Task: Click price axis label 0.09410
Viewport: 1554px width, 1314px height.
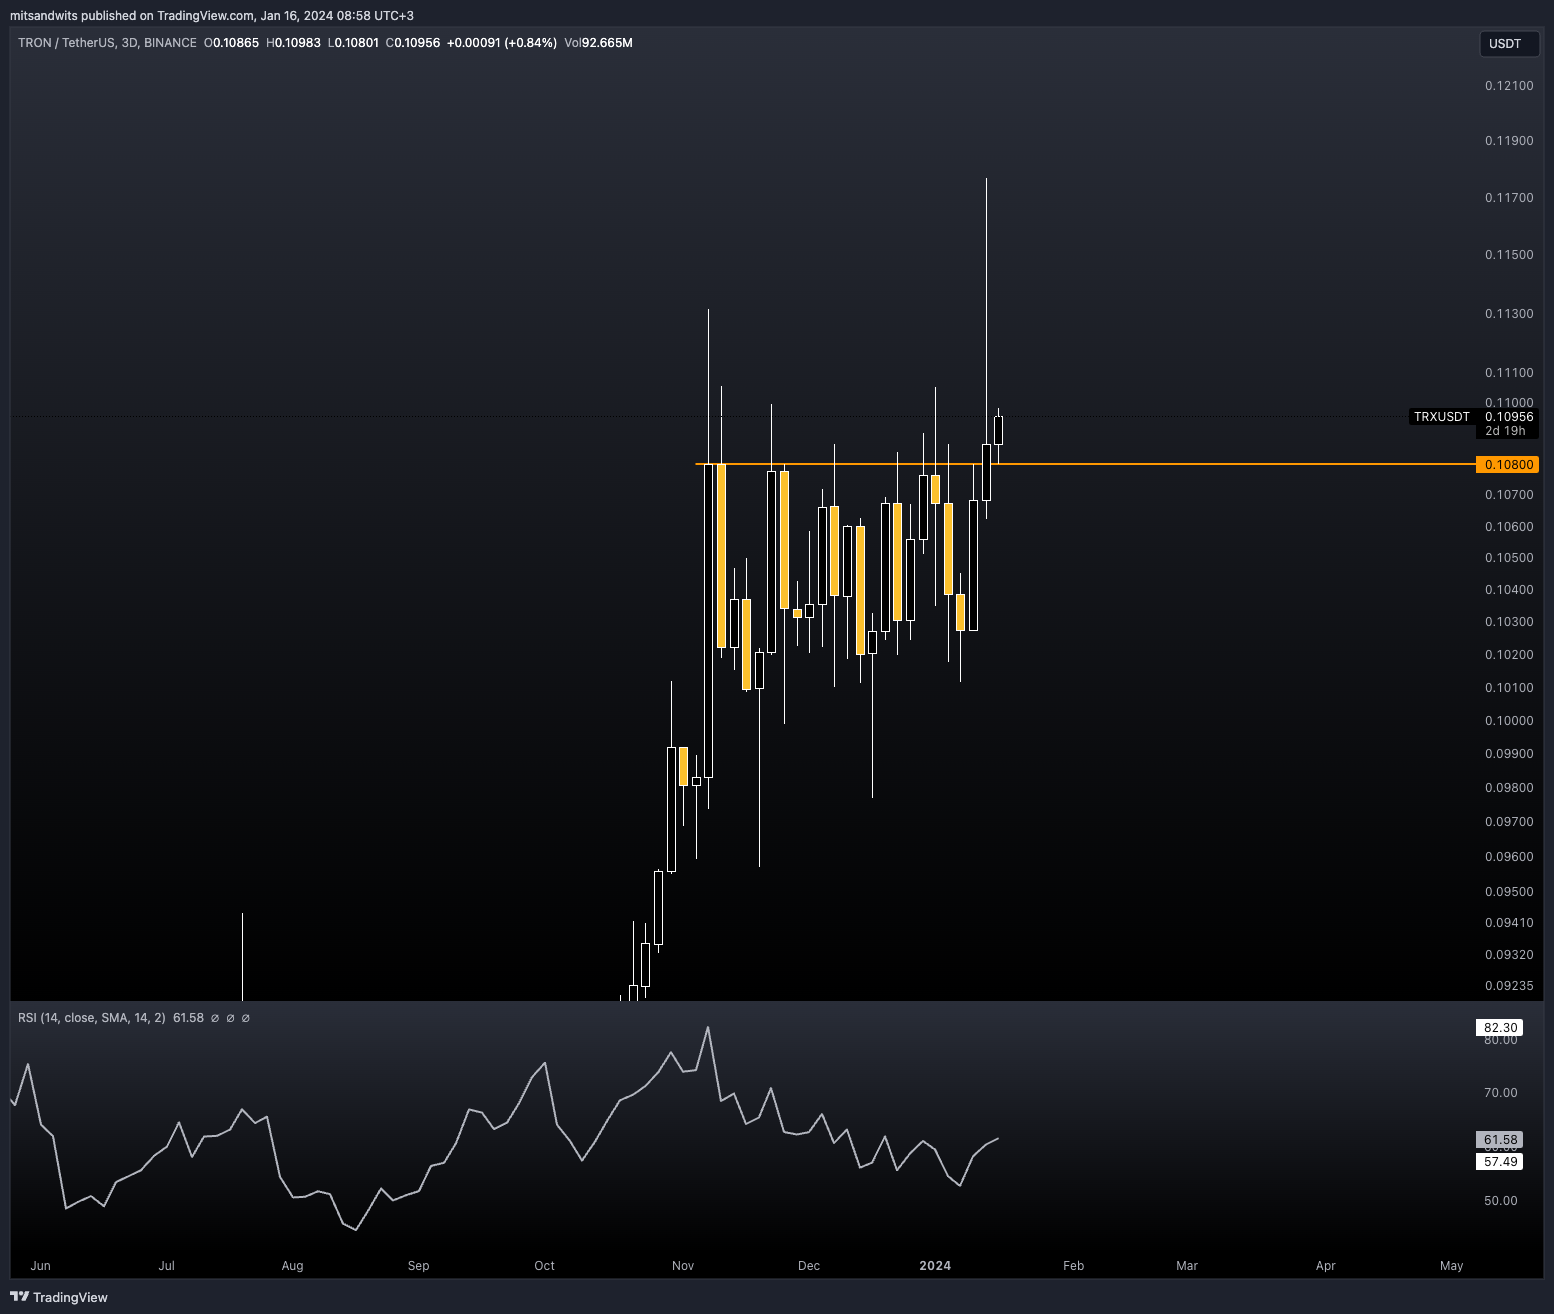Action: click(x=1509, y=923)
